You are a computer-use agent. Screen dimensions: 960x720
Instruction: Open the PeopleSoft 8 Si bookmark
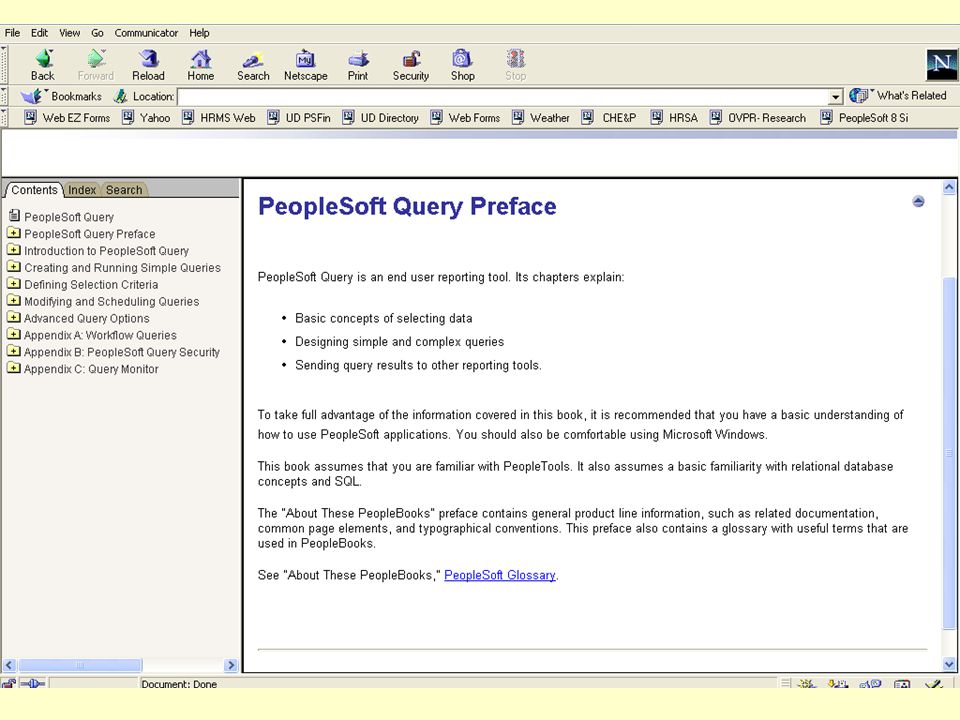tap(864, 118)
